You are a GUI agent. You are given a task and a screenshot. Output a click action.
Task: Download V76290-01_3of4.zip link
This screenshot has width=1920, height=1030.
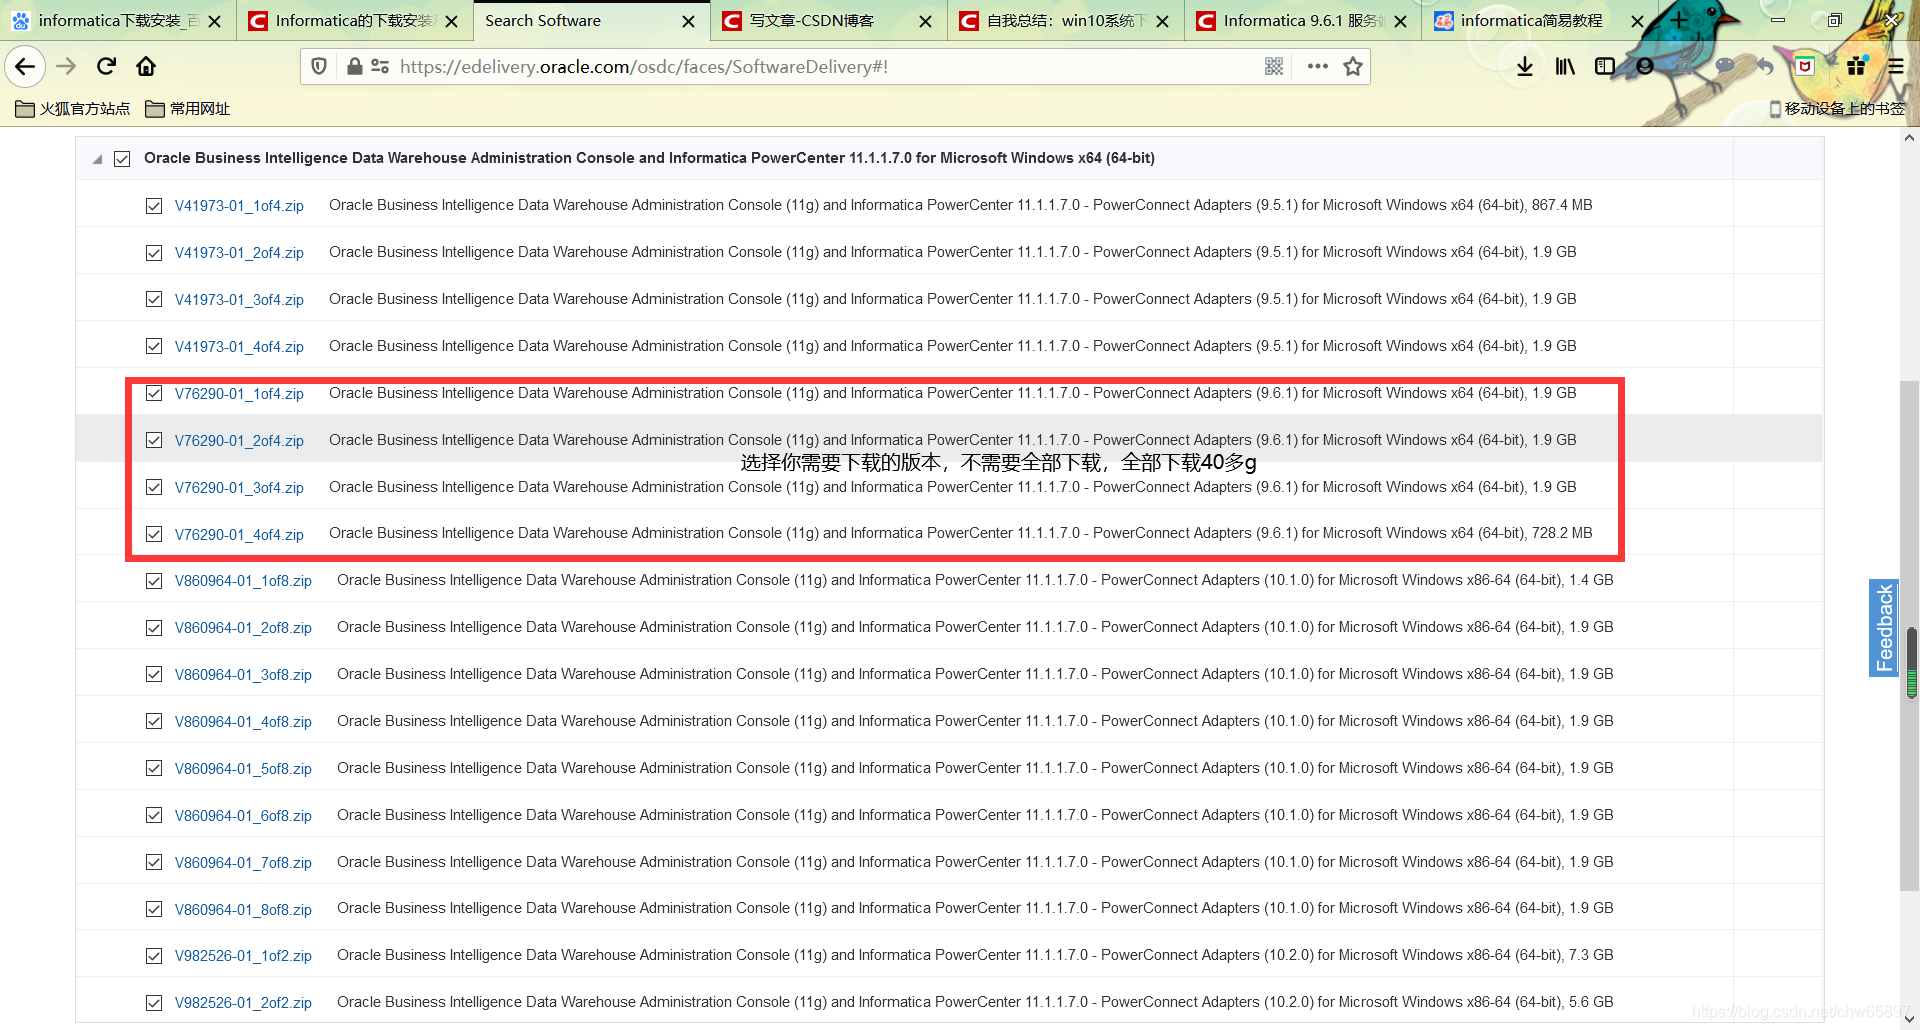(239, 488)
